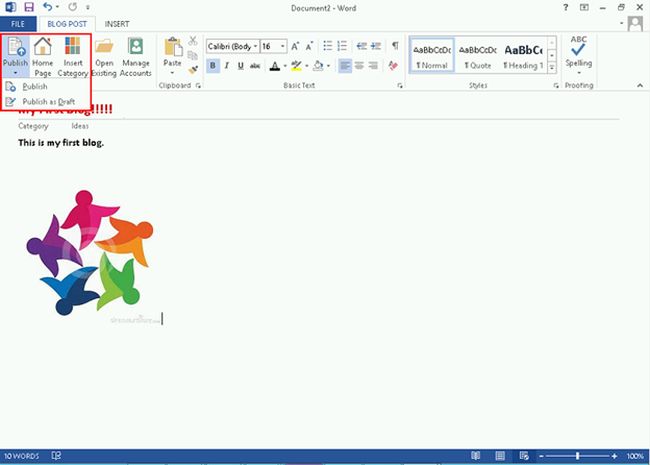Expand the shading color dropdown arrow
Viewport: 650px width, 465px height.
pyautogui.click(x=328, y=66)
